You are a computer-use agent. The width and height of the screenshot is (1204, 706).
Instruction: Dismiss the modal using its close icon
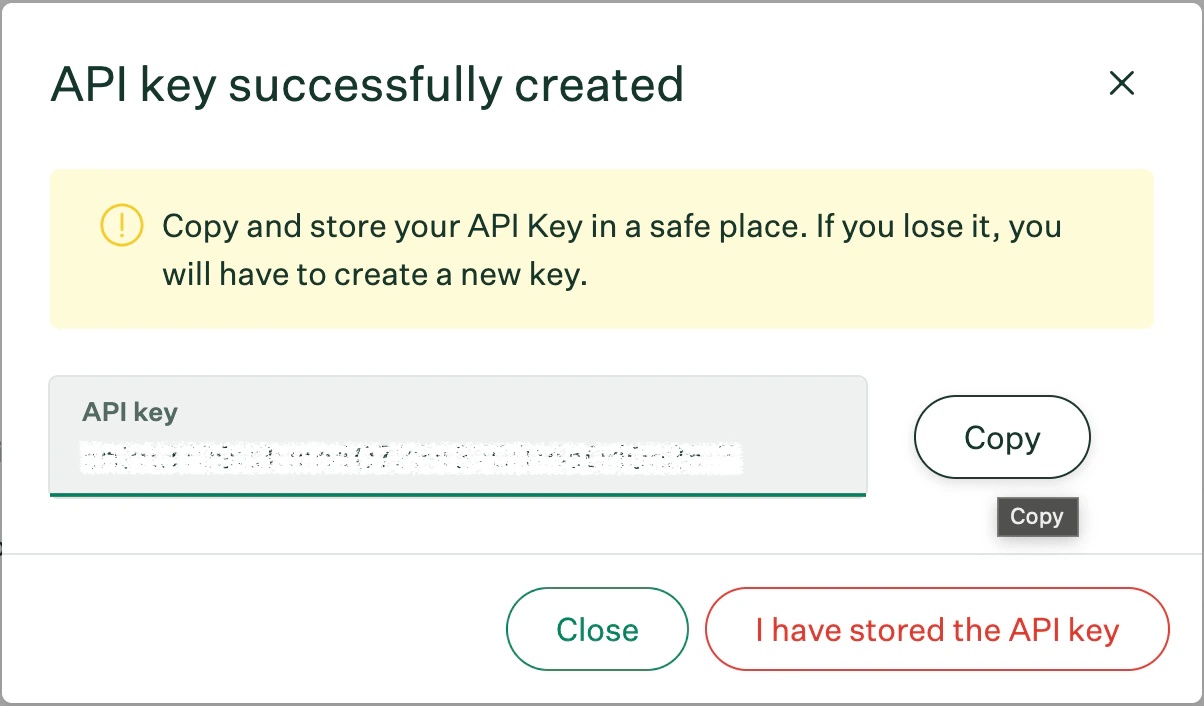(1121, 84)
